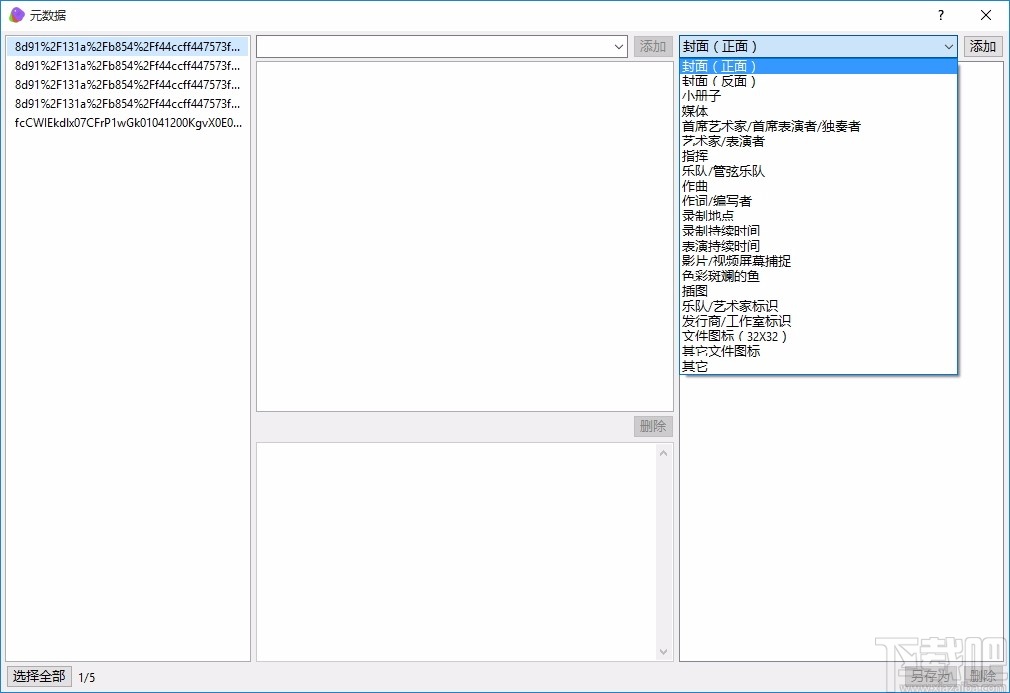Click the middle 删除 button

click(x=652, y=426)
